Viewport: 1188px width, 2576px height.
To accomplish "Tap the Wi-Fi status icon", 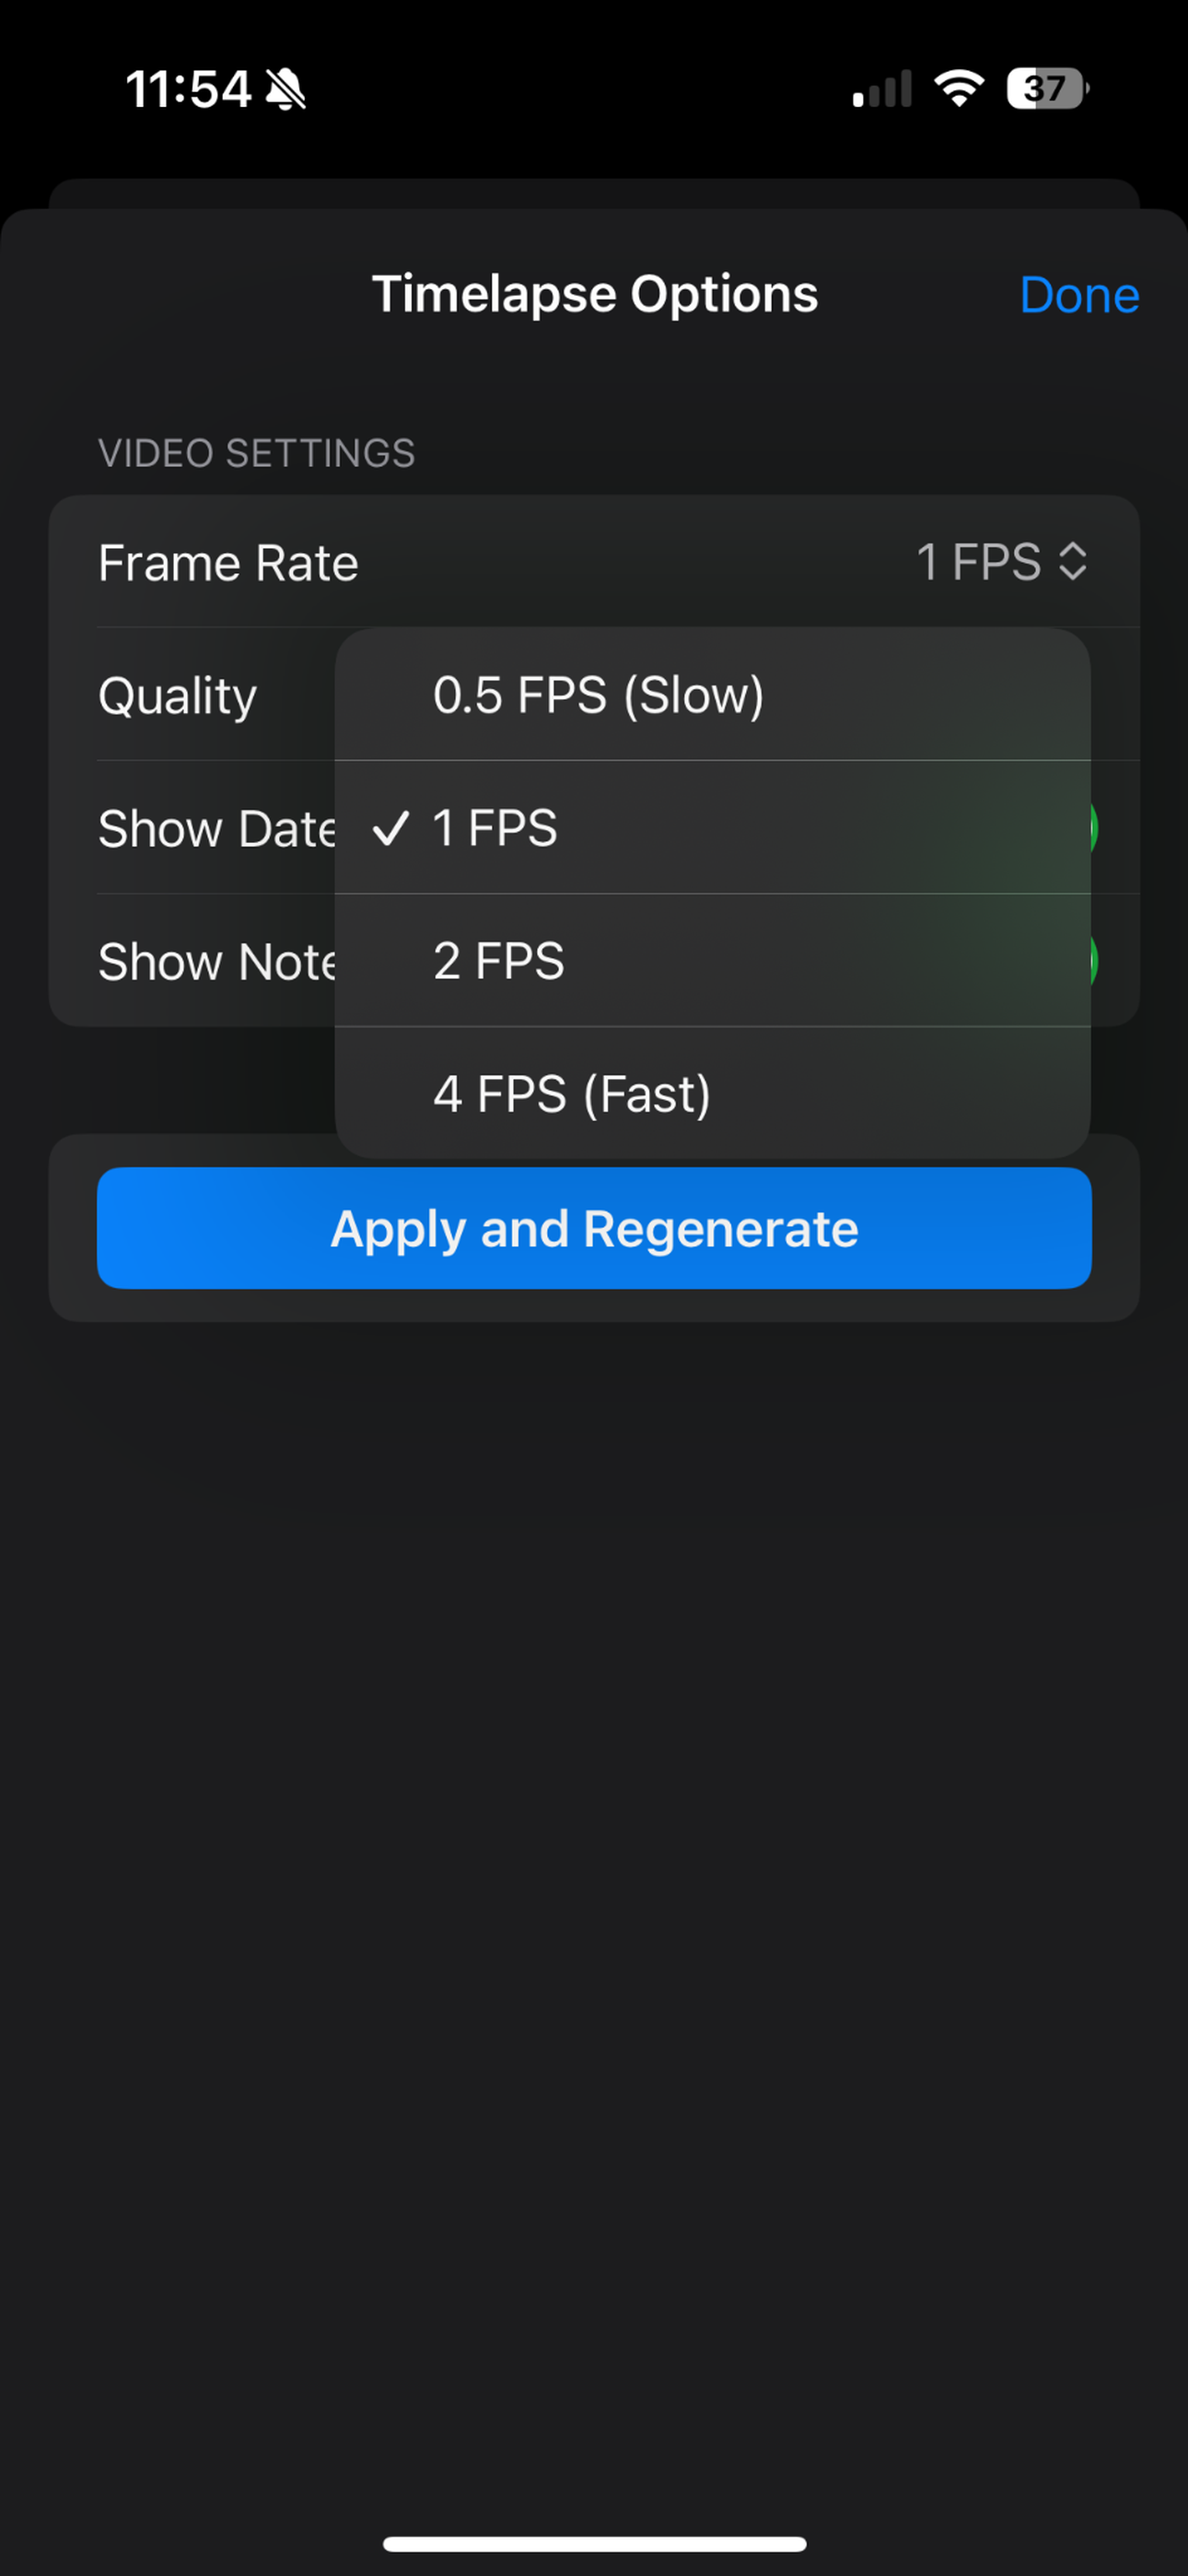I will [x=959, y=88].
